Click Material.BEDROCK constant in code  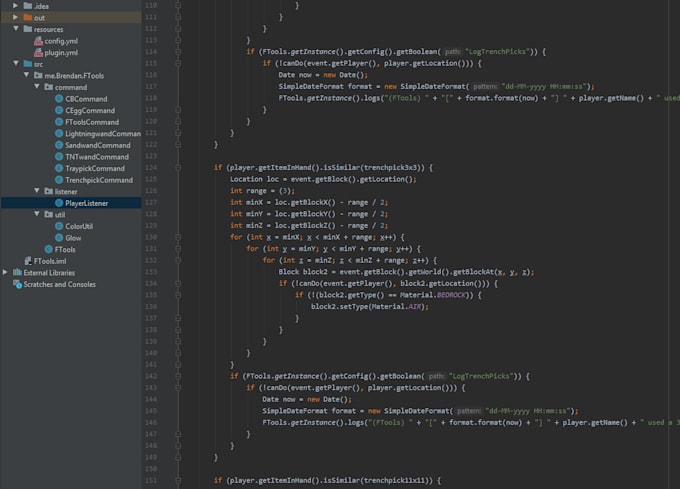[x=433, y=295]
